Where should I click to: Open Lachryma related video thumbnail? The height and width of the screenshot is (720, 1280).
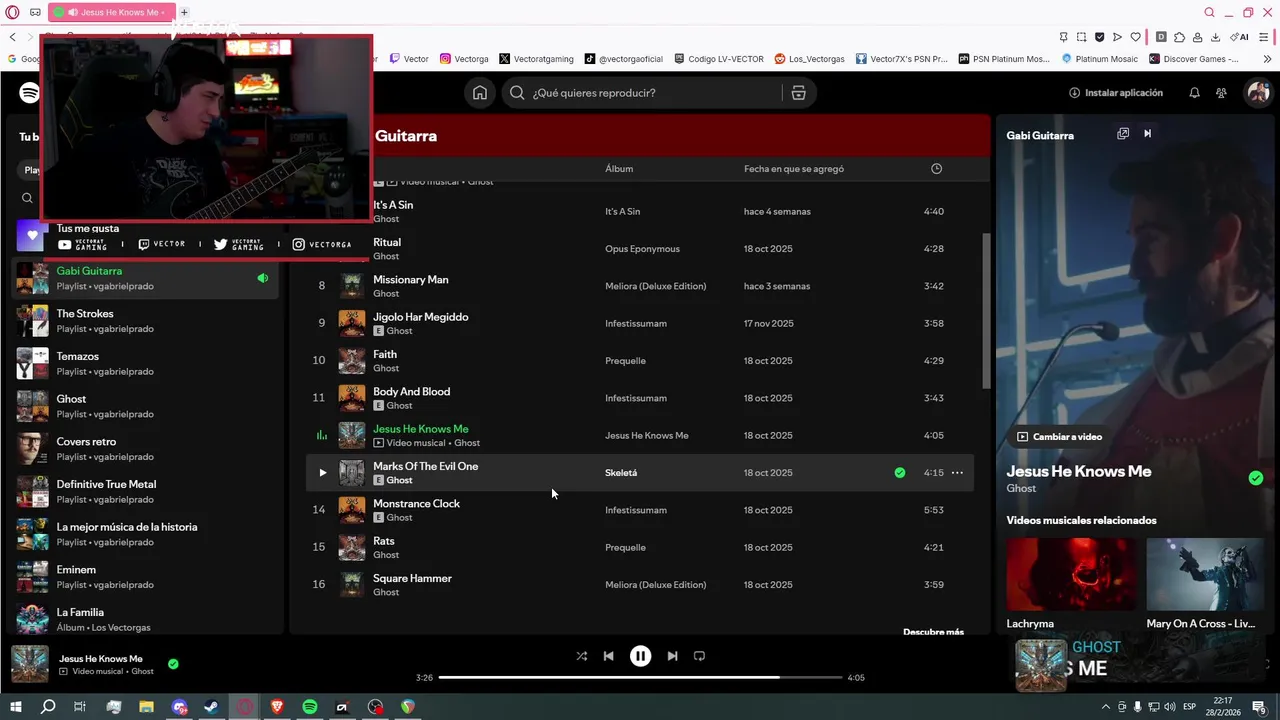click(x=1071, y=574)
